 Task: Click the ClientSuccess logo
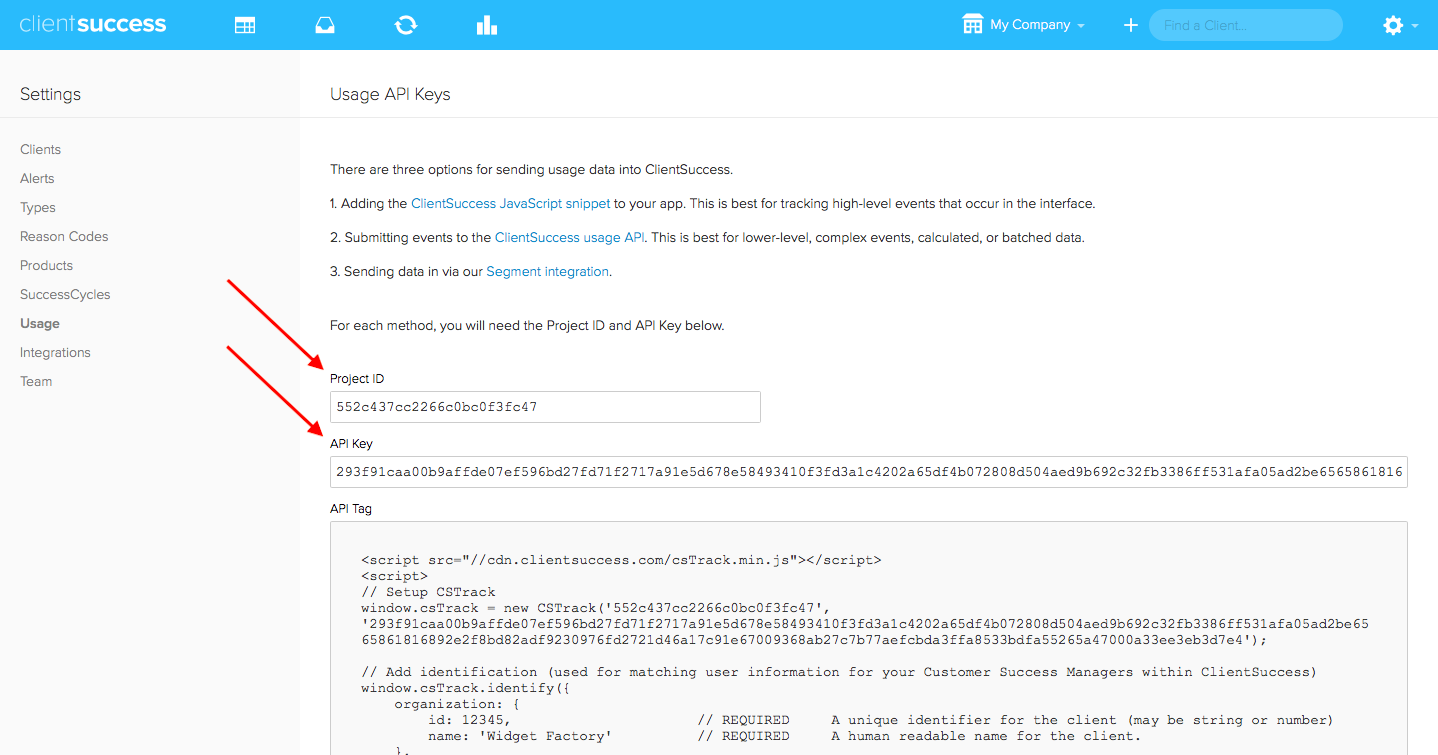(93, 25)
